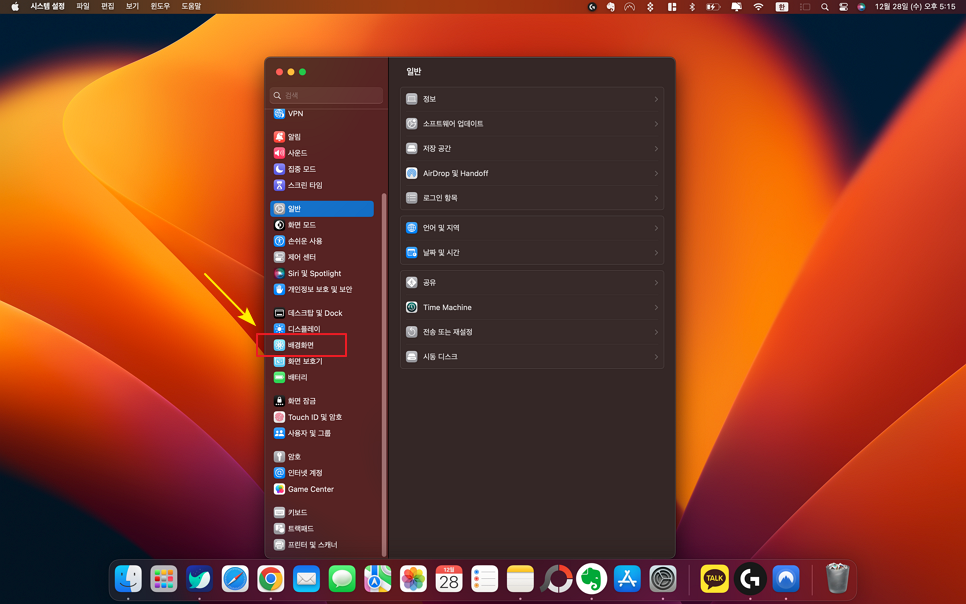Select 키보드 in sidebar
Image resolution: width=966 pixels, height=604 pixels.
[x=322, y=512]
